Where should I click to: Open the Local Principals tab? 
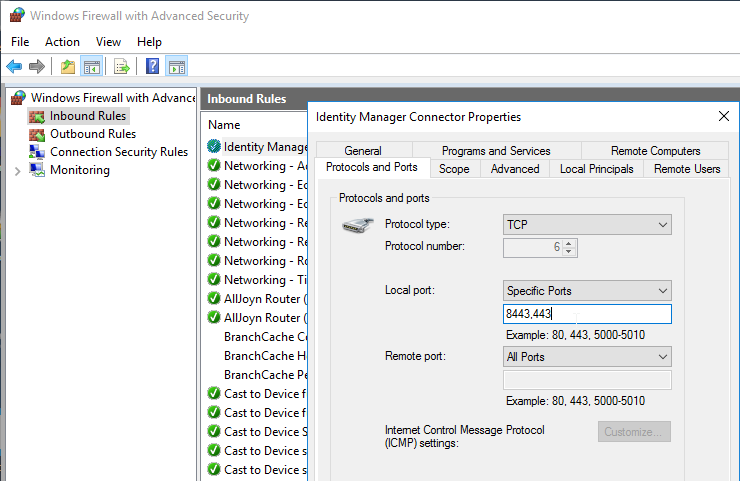[x=597, y=169]
